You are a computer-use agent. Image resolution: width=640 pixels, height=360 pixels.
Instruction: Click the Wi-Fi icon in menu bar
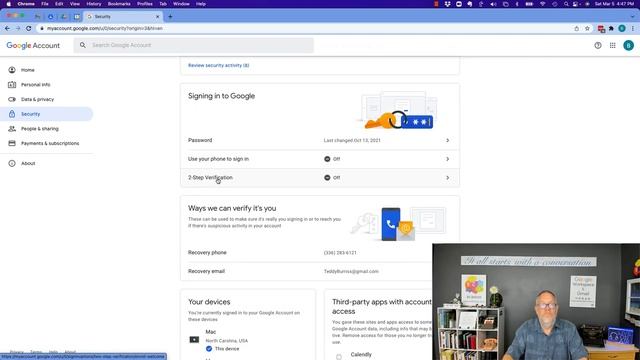(x=542, y=4)
